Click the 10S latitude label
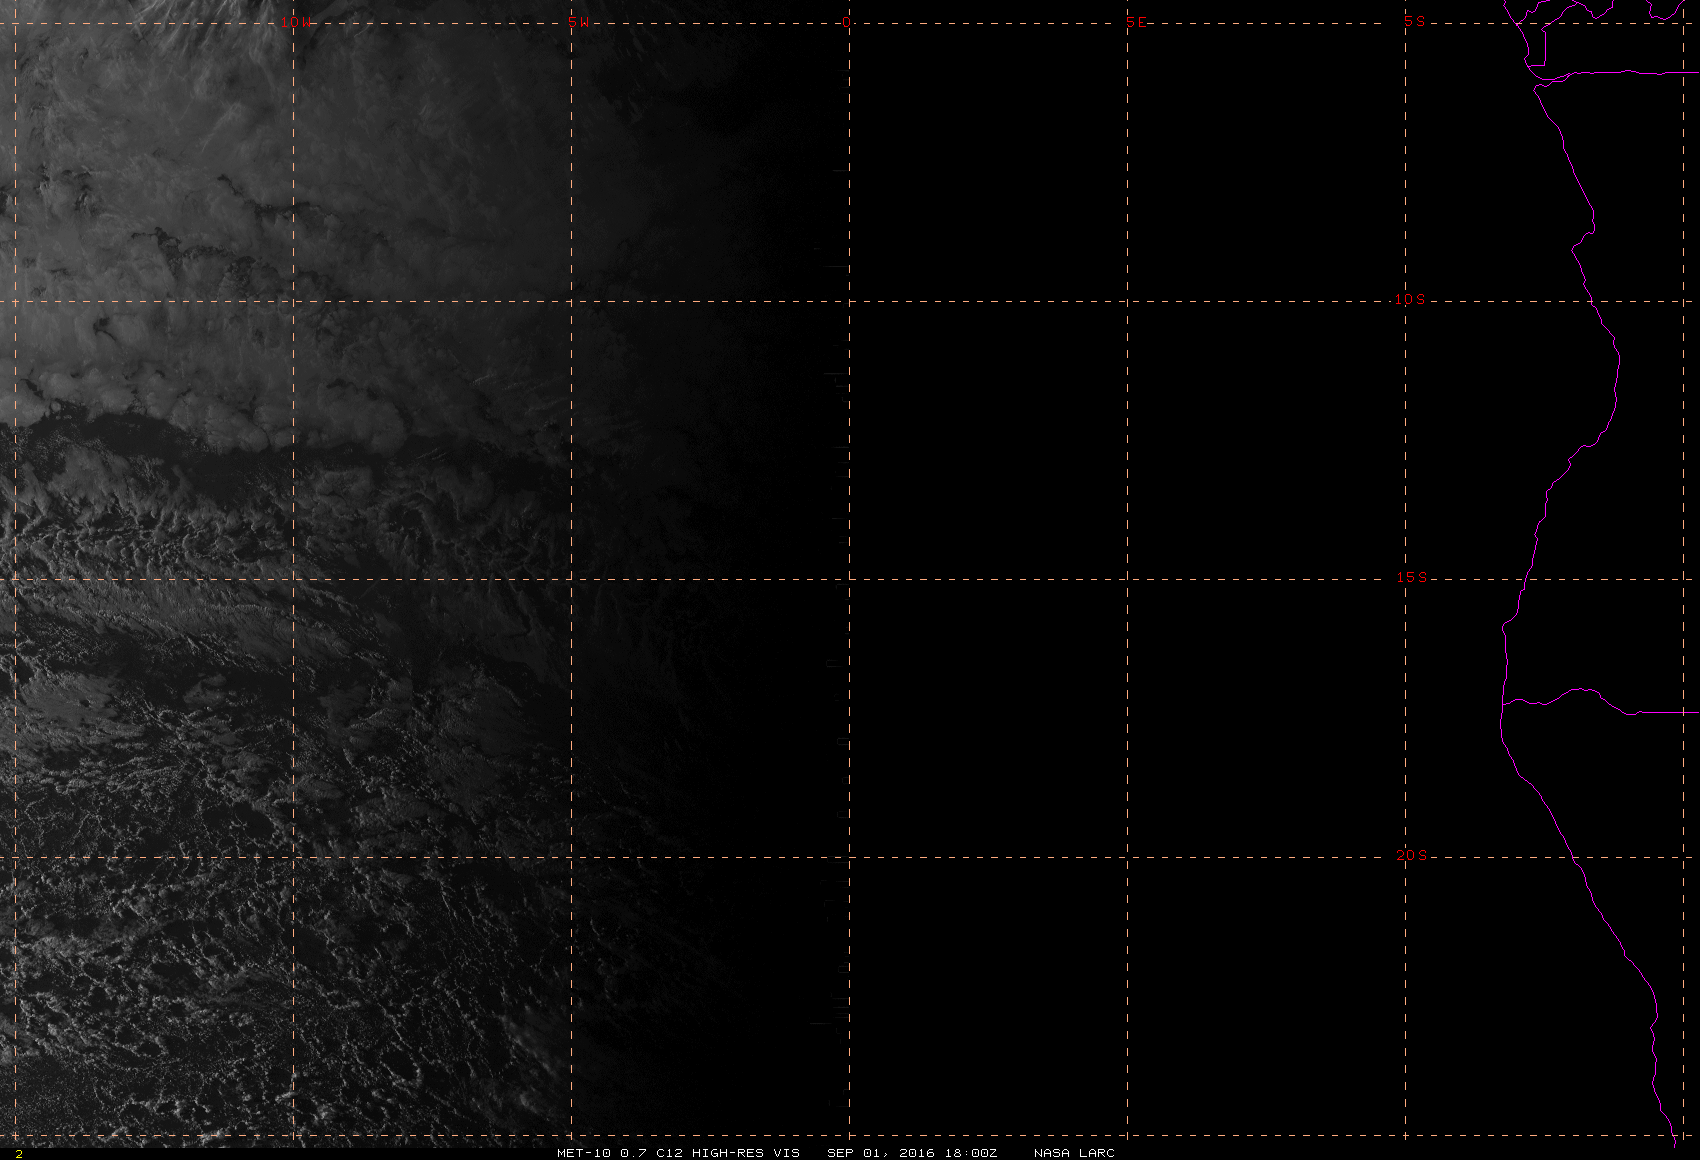 pyautogui.click(x=1410, y=299)
